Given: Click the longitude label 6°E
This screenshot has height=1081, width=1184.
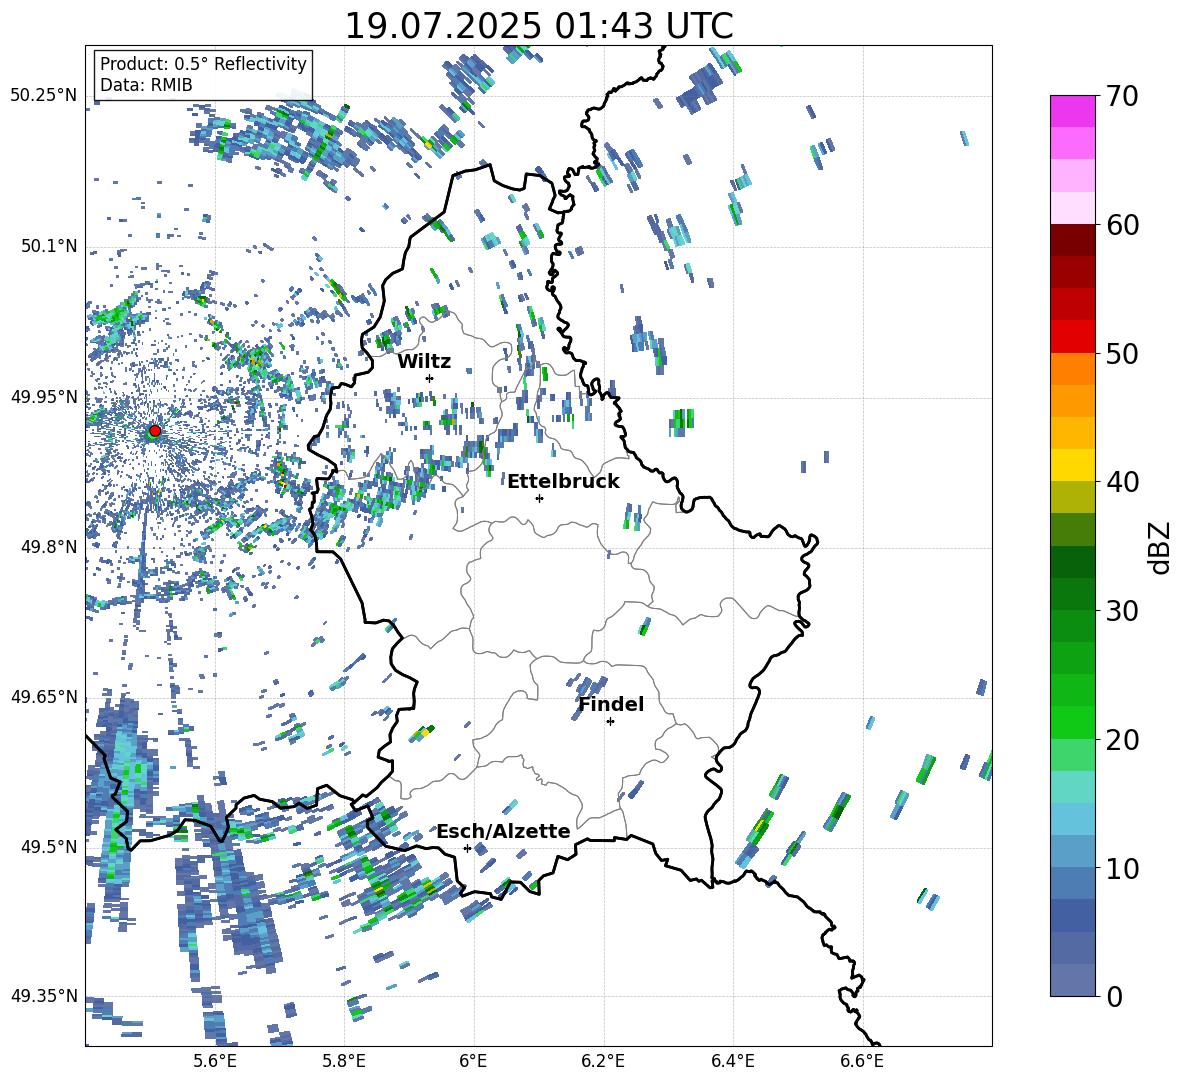Looking at the screenshot, I should [473, 1061].
